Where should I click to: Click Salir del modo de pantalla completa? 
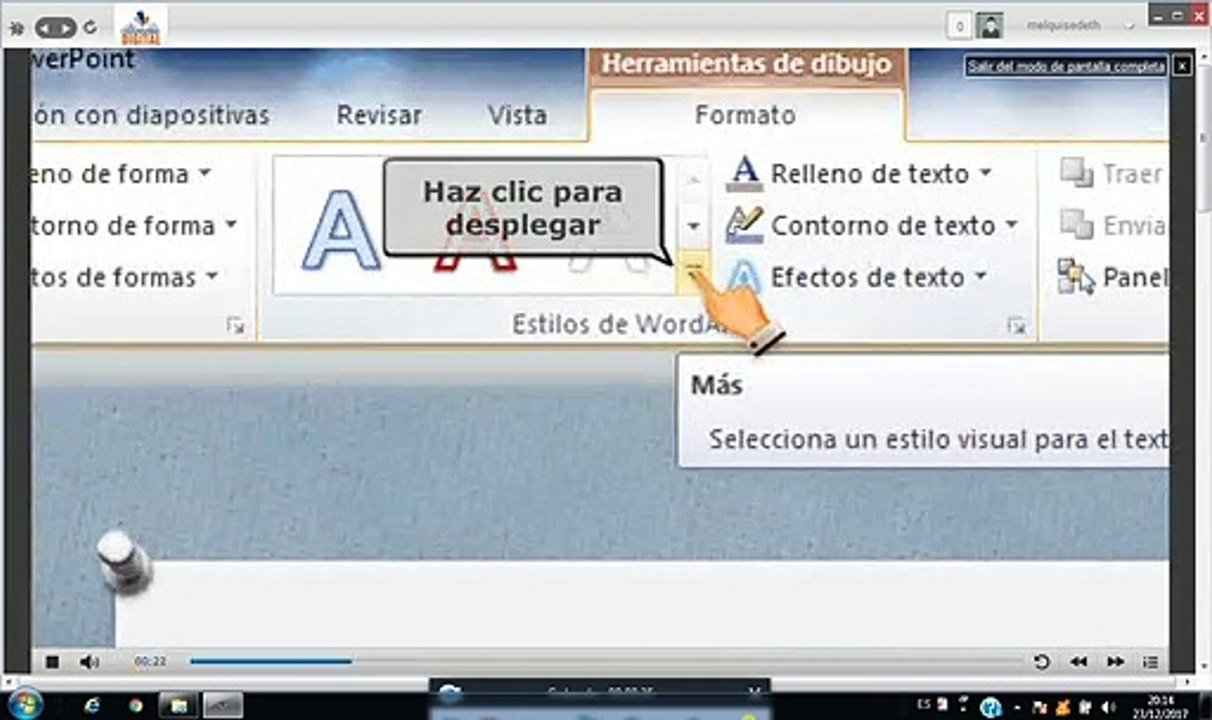click(x=1066, y=66)
